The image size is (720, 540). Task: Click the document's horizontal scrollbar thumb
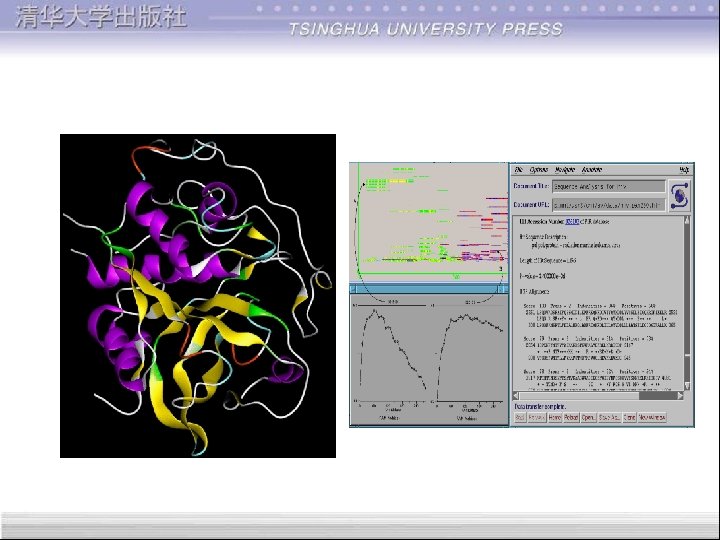579,395
